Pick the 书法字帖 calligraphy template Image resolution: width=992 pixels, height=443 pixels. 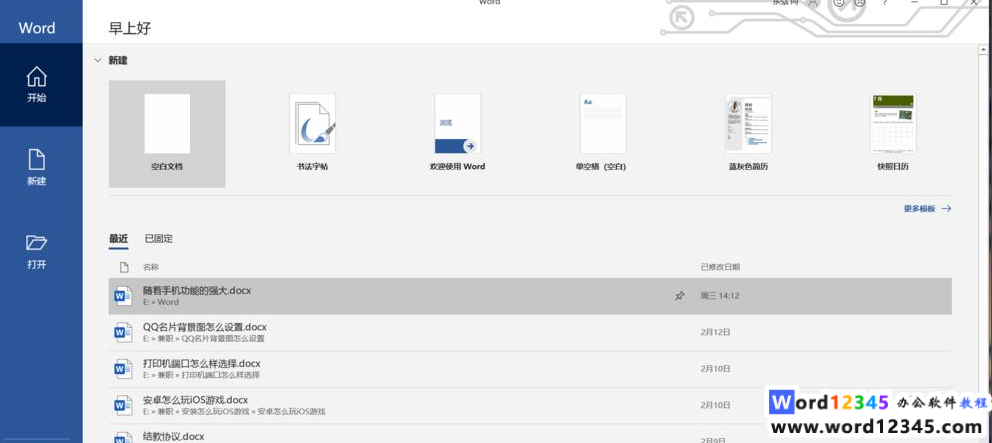point(312,134)
